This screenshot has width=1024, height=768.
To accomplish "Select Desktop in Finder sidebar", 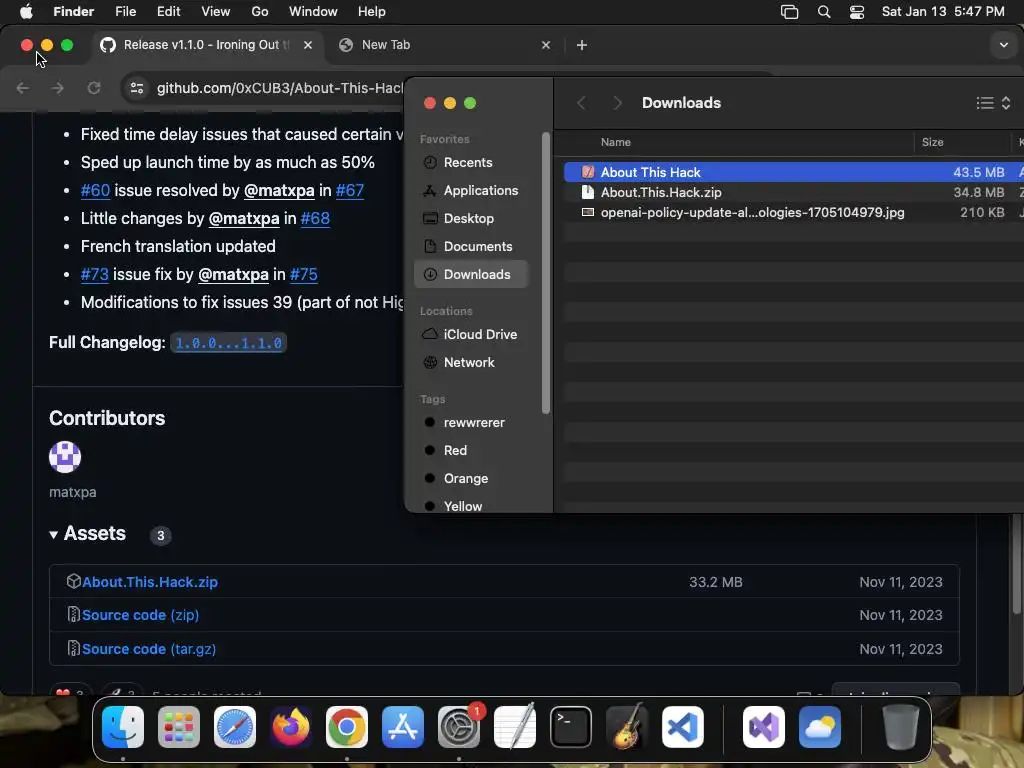I will pos(470,219).
